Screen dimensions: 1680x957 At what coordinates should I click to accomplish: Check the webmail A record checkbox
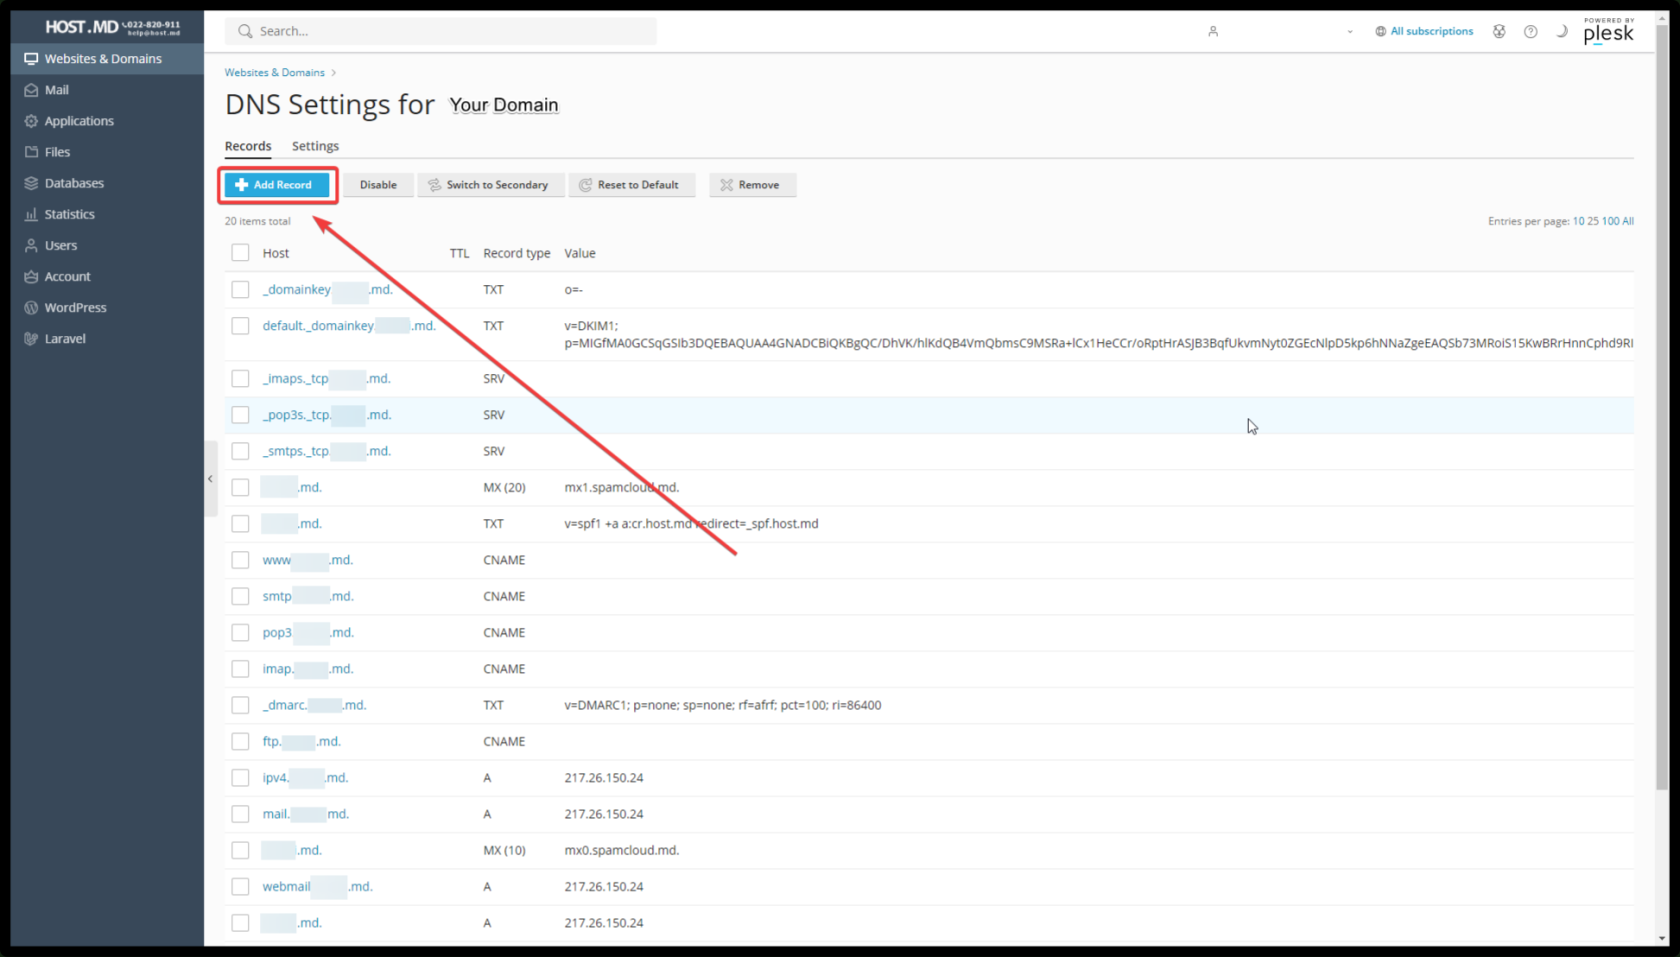click(x=240, y=886)
